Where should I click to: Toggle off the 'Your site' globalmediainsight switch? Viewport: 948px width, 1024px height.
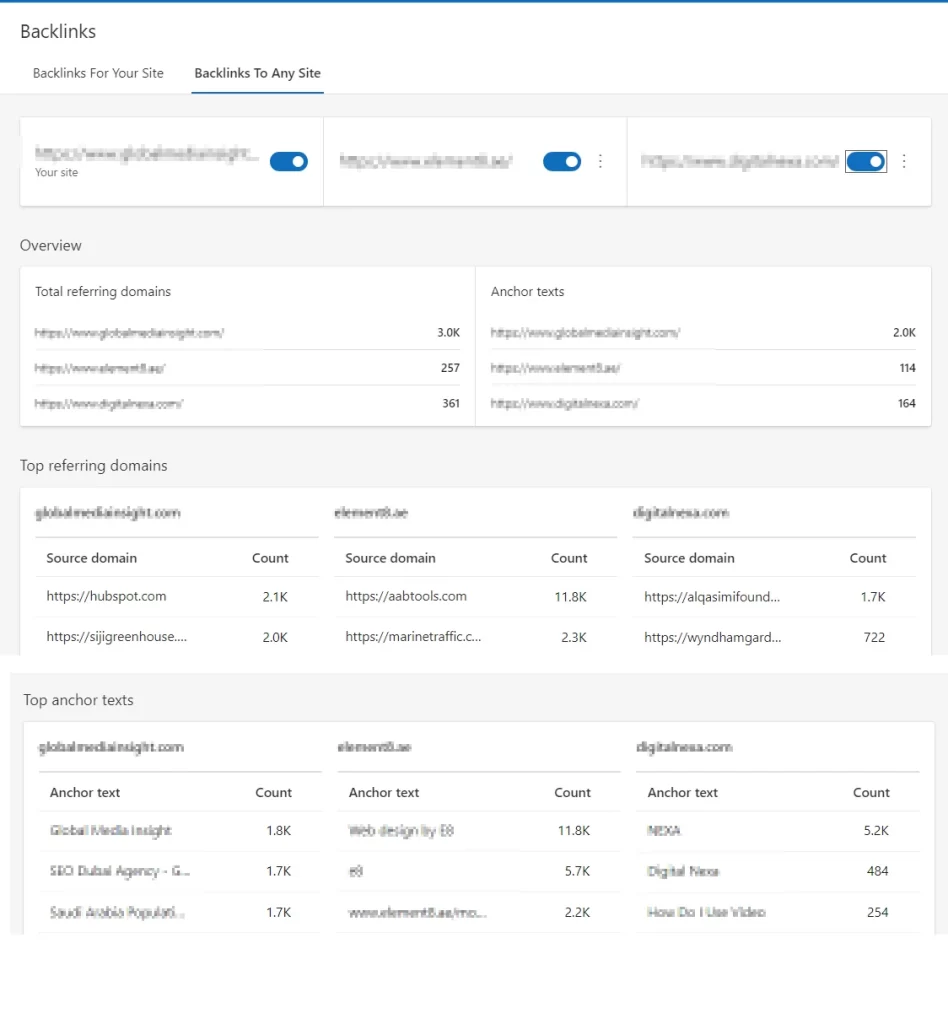289,162
